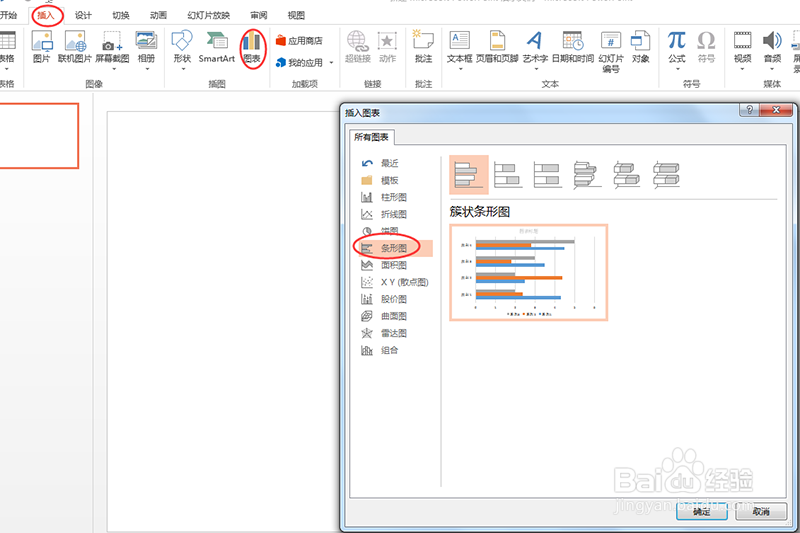Expand the 音频 dropdown arrow
This screenshot has height=533, width=800.
(x=772, y=69)
